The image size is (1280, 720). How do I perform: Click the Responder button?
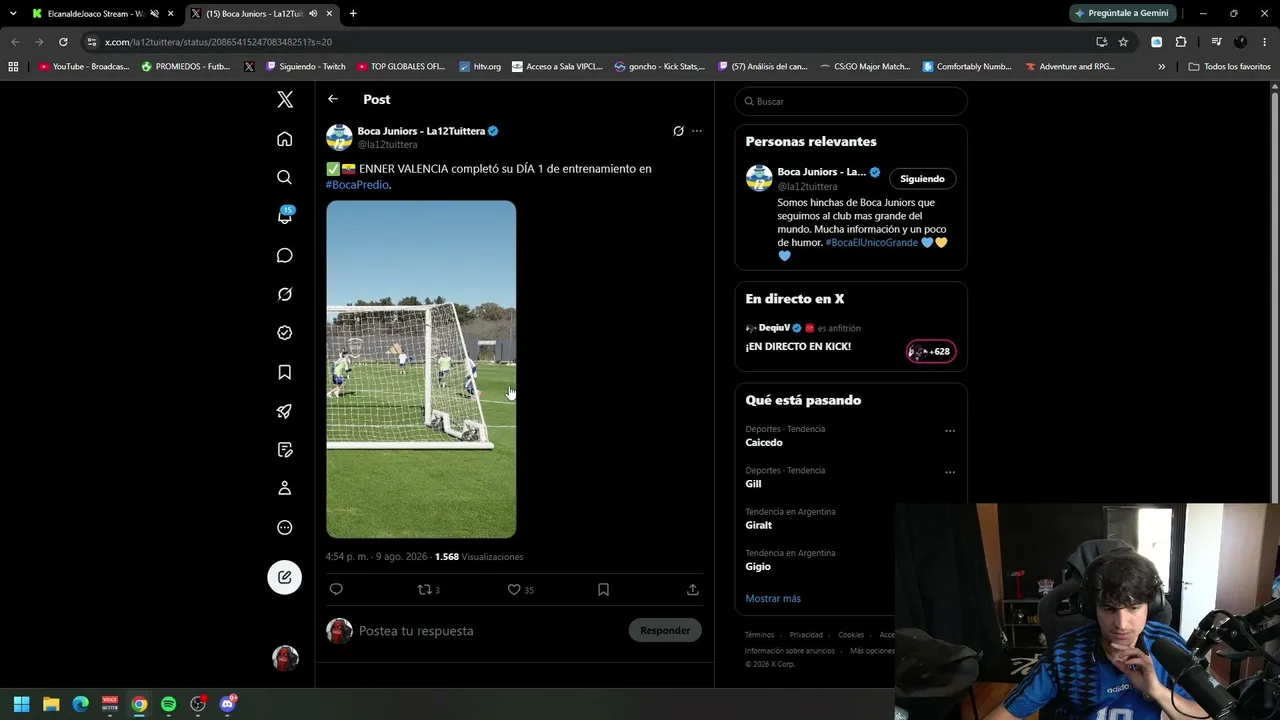[665, 631]
